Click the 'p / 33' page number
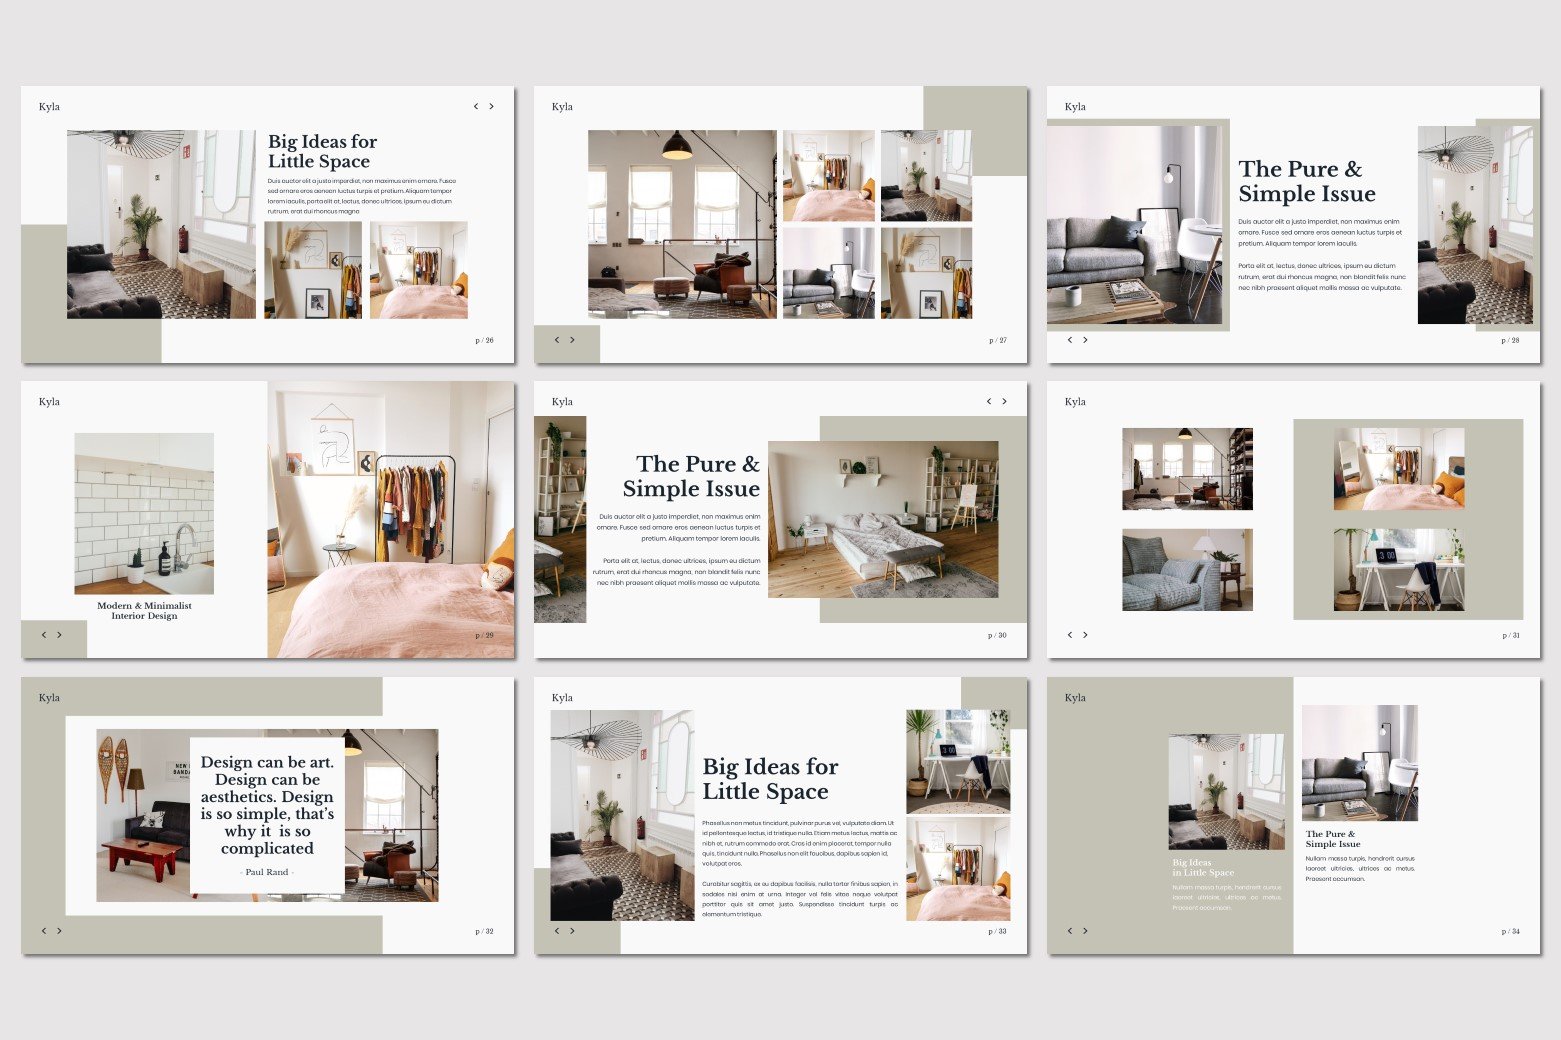1561x1040 pixels. [998, 931]
